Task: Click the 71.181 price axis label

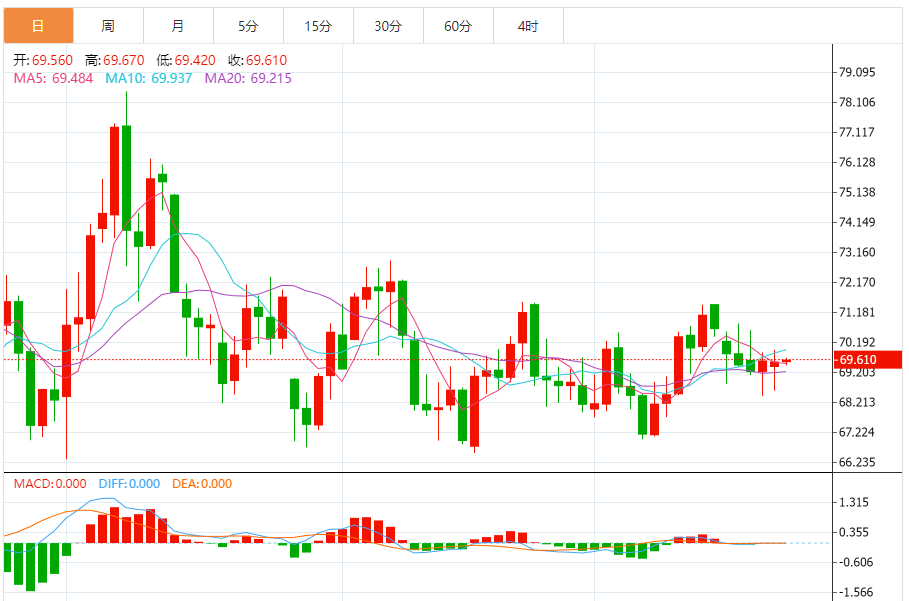Action: [x=857, y=312]
